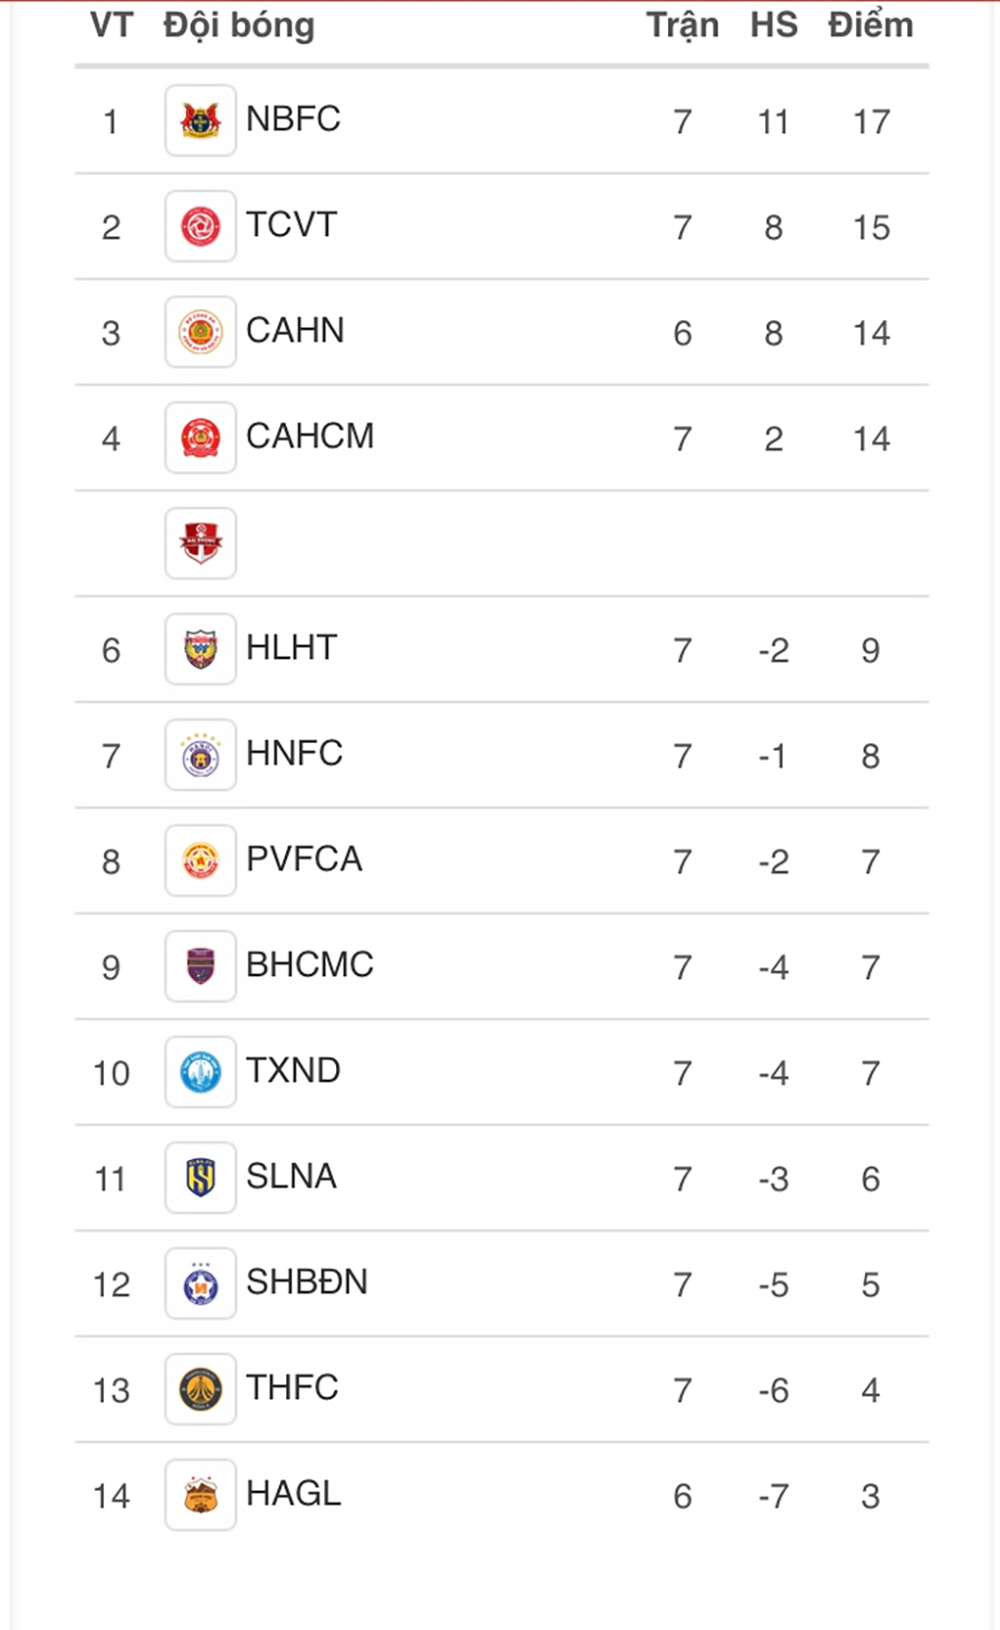Select the CAHCM club badge
Viewport: 1000px width, 1630px height.
[x=200, y=438]
